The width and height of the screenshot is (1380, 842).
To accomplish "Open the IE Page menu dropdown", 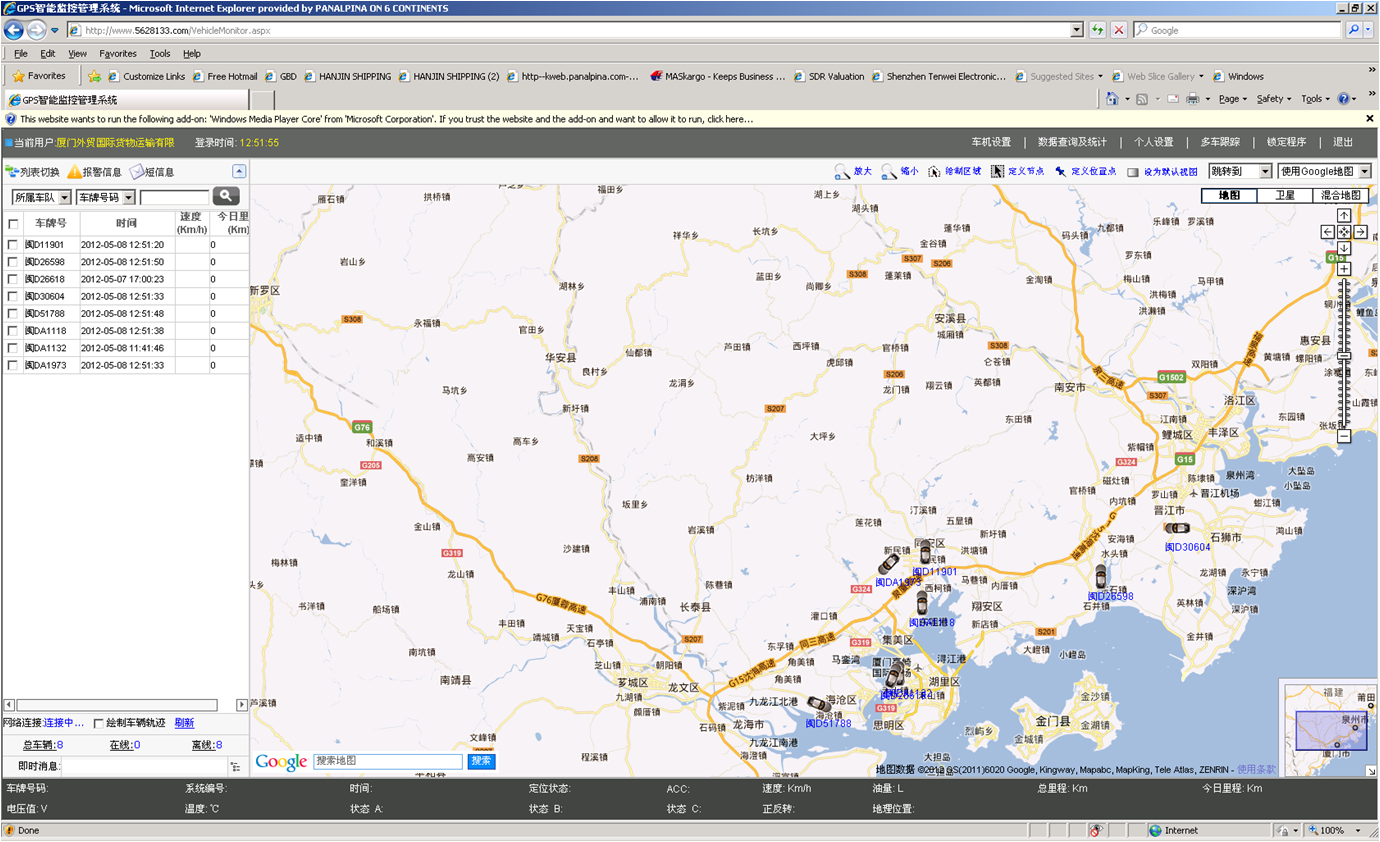I will 1233,99.
